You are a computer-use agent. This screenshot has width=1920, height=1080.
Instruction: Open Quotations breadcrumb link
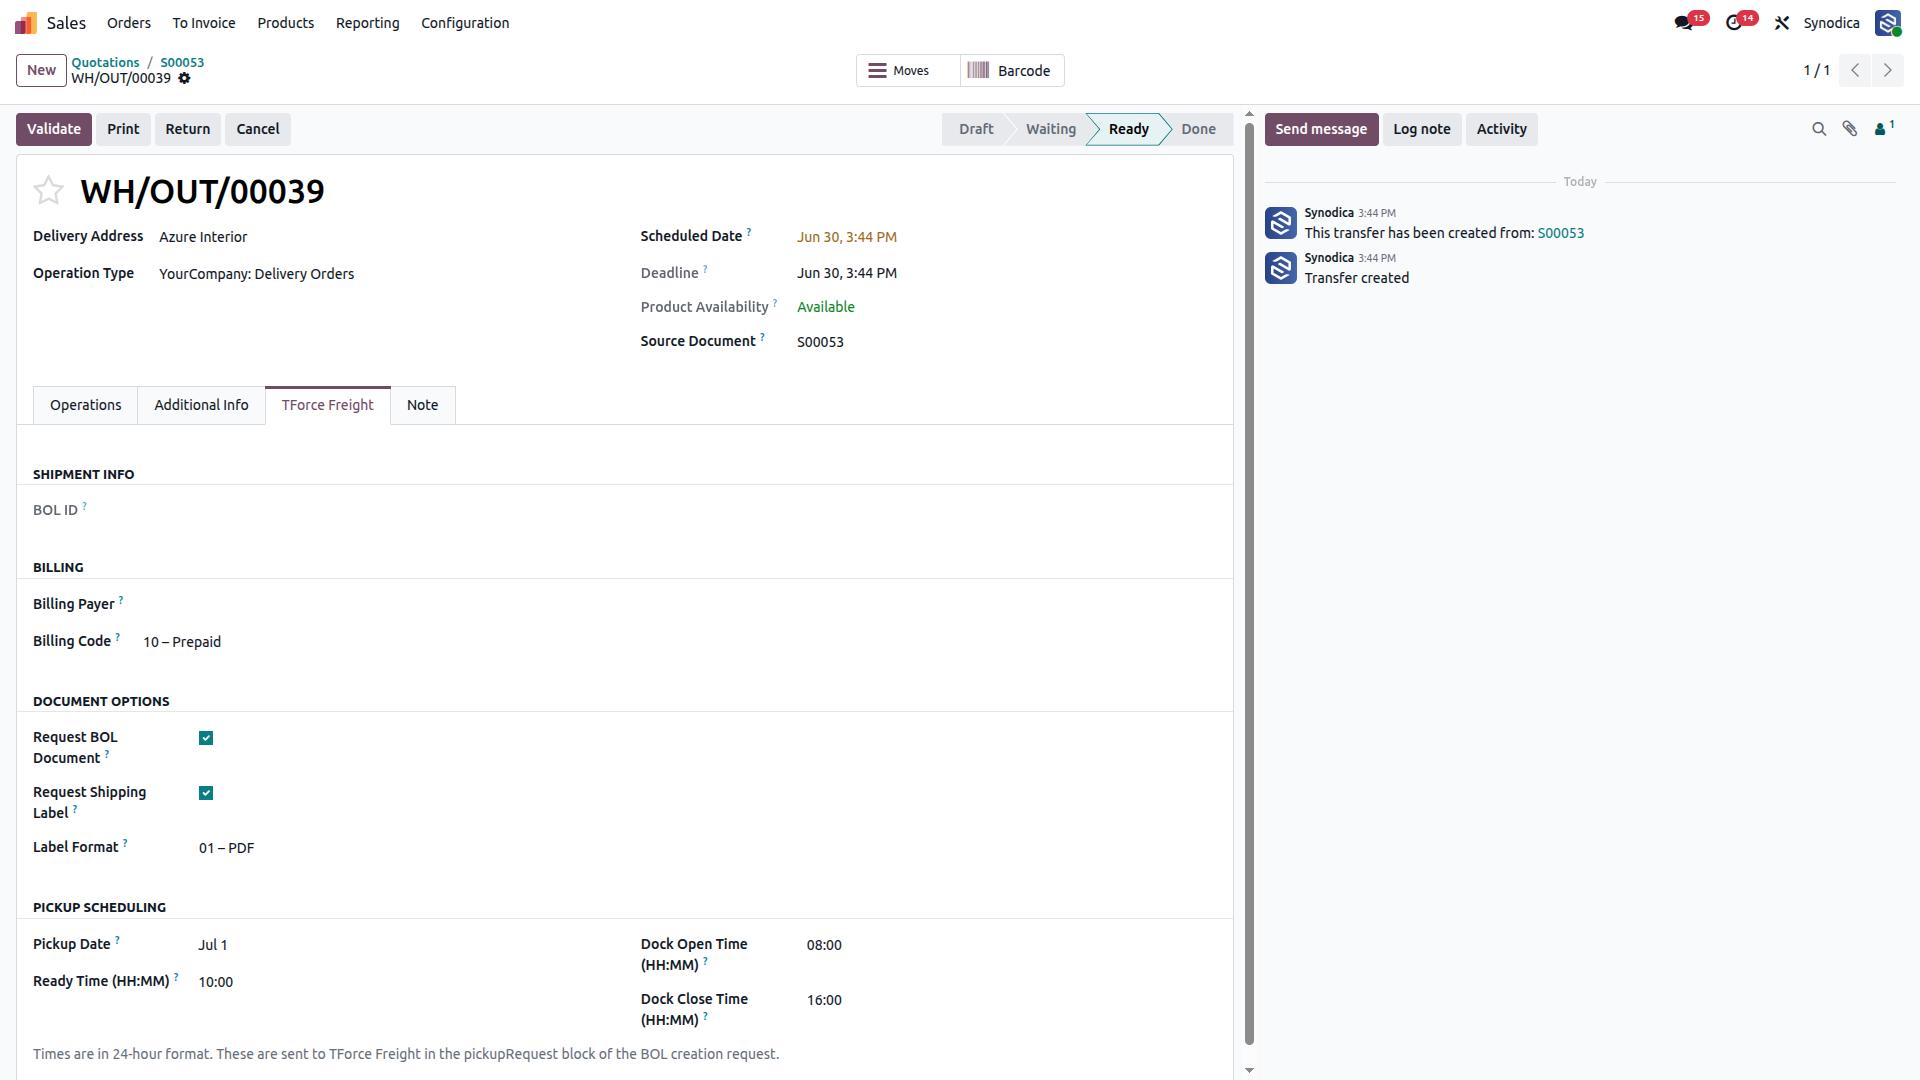coord(105,62)
